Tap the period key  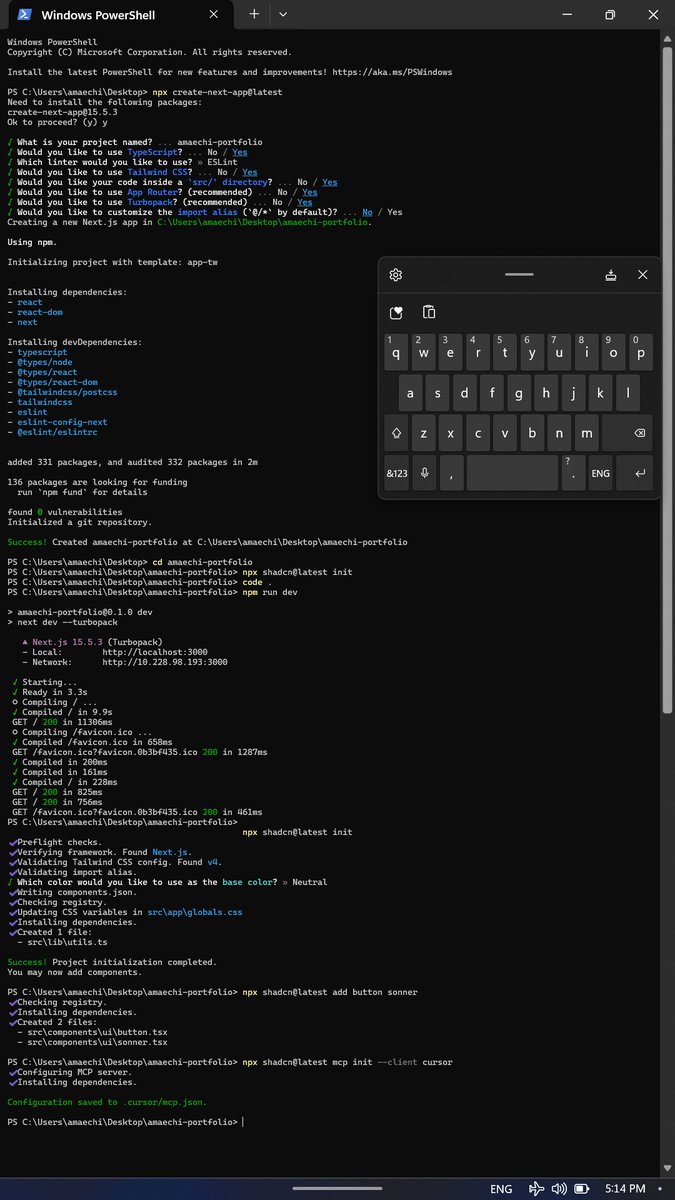(x=572, y=473)
